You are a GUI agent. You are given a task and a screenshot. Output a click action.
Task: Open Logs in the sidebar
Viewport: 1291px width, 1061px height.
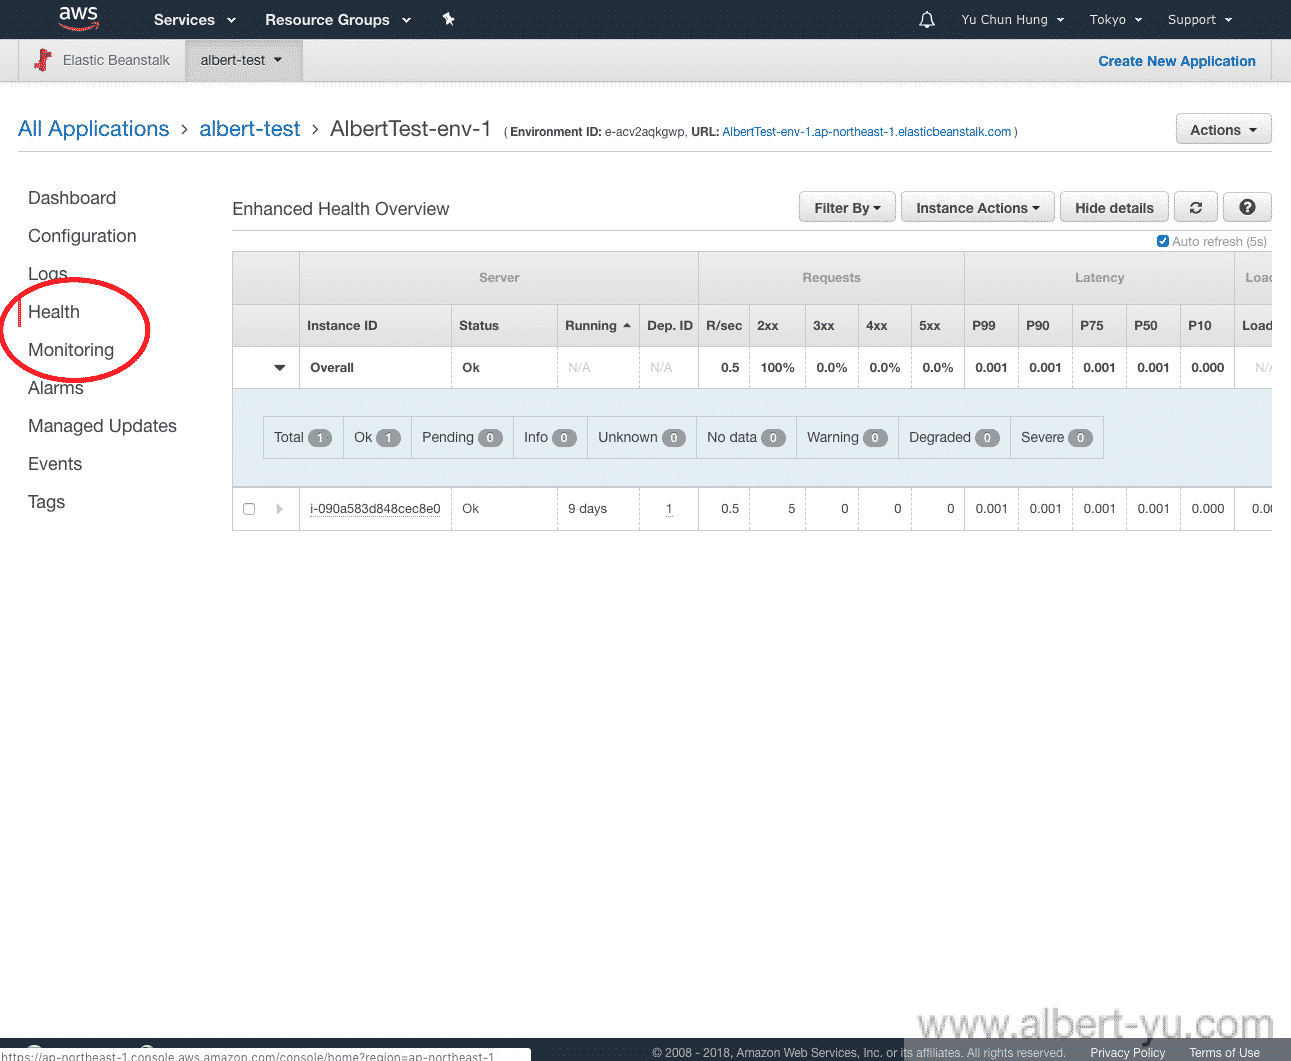[x=48, y=274]
